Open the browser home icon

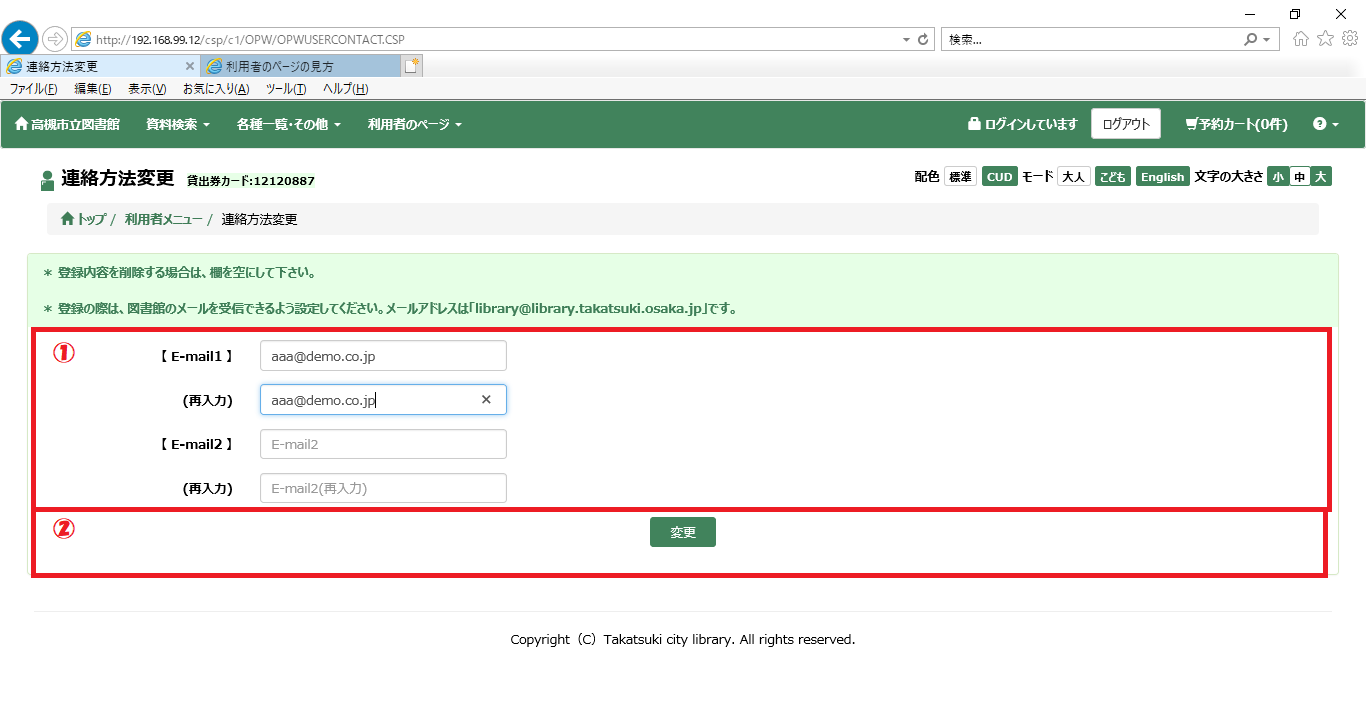click(1301, 39)
